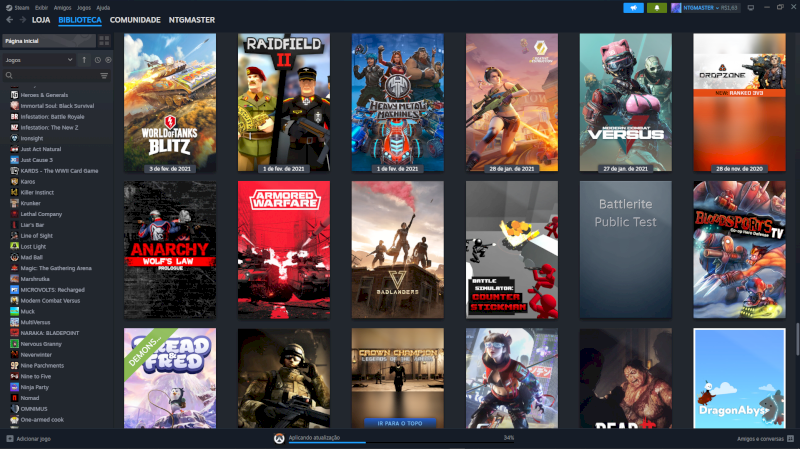The image size is (800, 449).
Task: Open Bloodsports TV cover
Action: click(739, 250)
